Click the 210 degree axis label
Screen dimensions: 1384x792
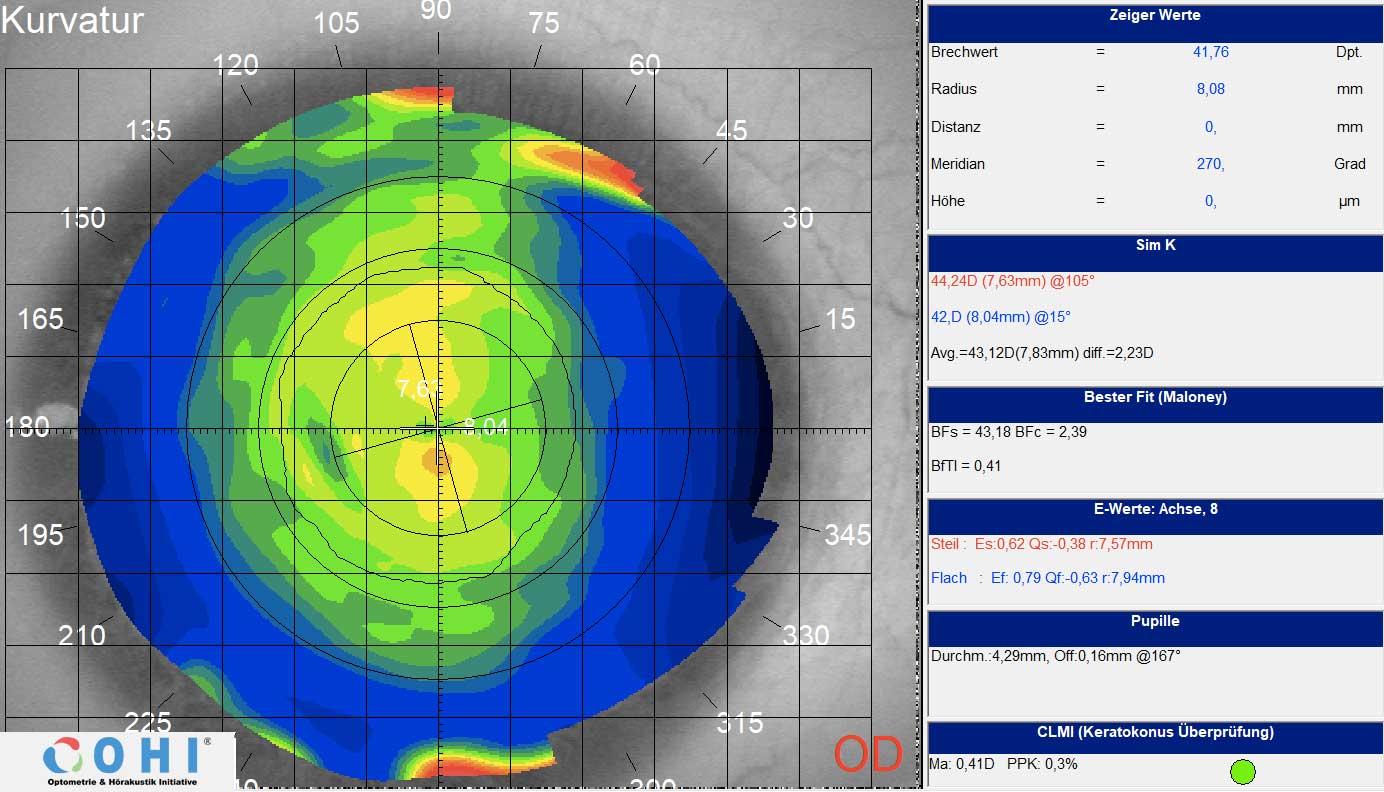tap(82, 635)
